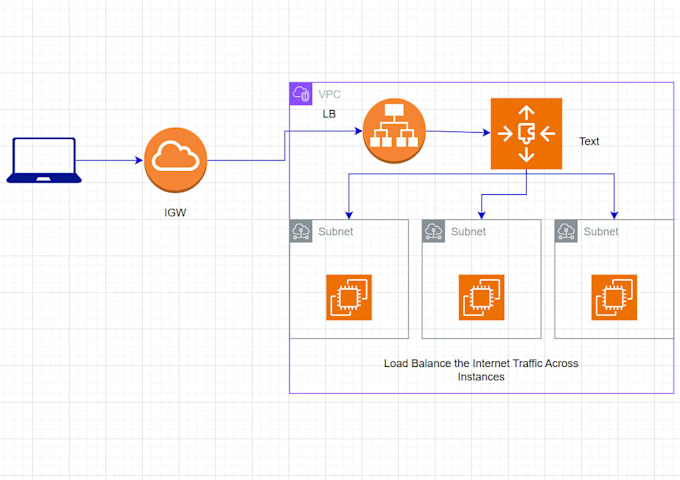Click the 'Load Balance the Internet Traffic' caption
The width and height of the screenshot is (680, 480).
(x=481, y=370)
